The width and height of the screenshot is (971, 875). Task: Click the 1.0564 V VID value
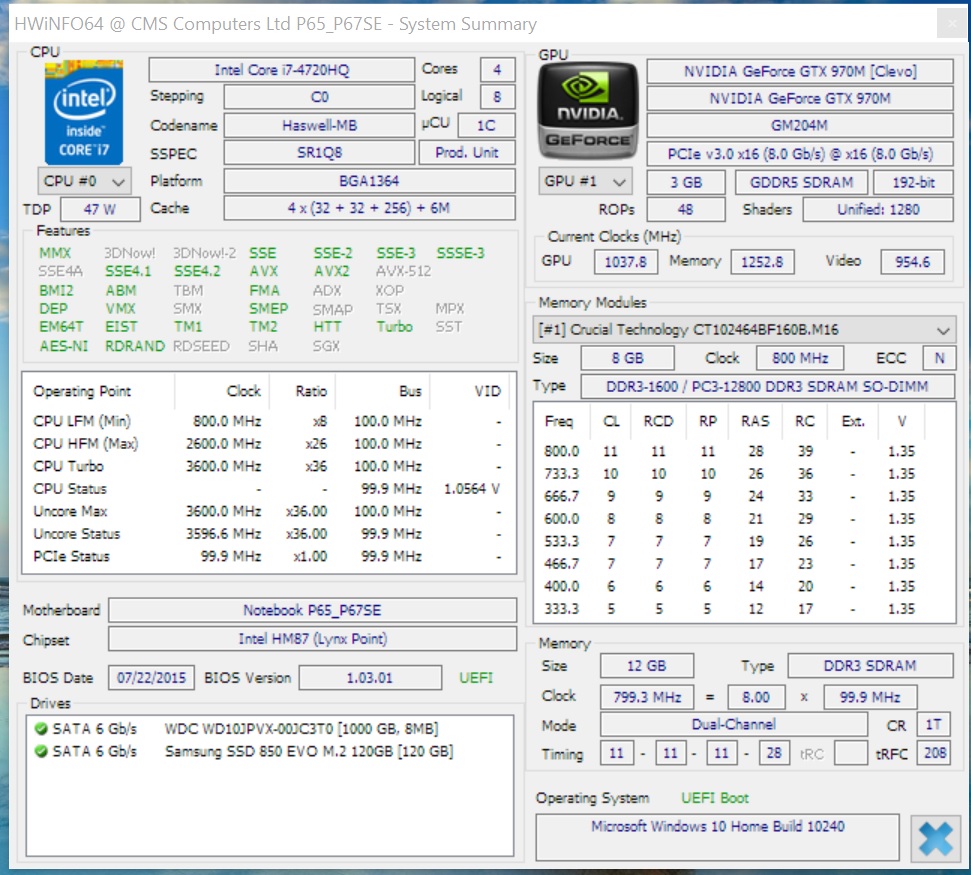[x=471, y=489]
